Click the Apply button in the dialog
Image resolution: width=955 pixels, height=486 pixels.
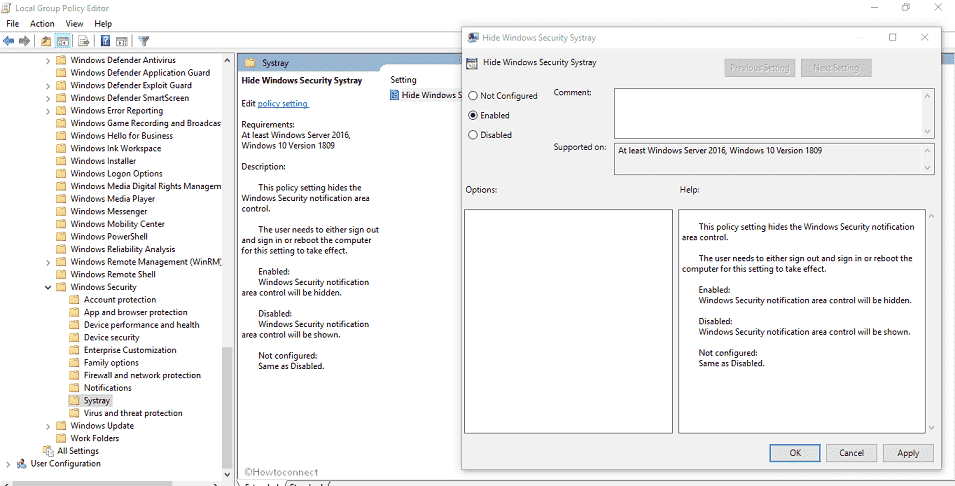908,453
